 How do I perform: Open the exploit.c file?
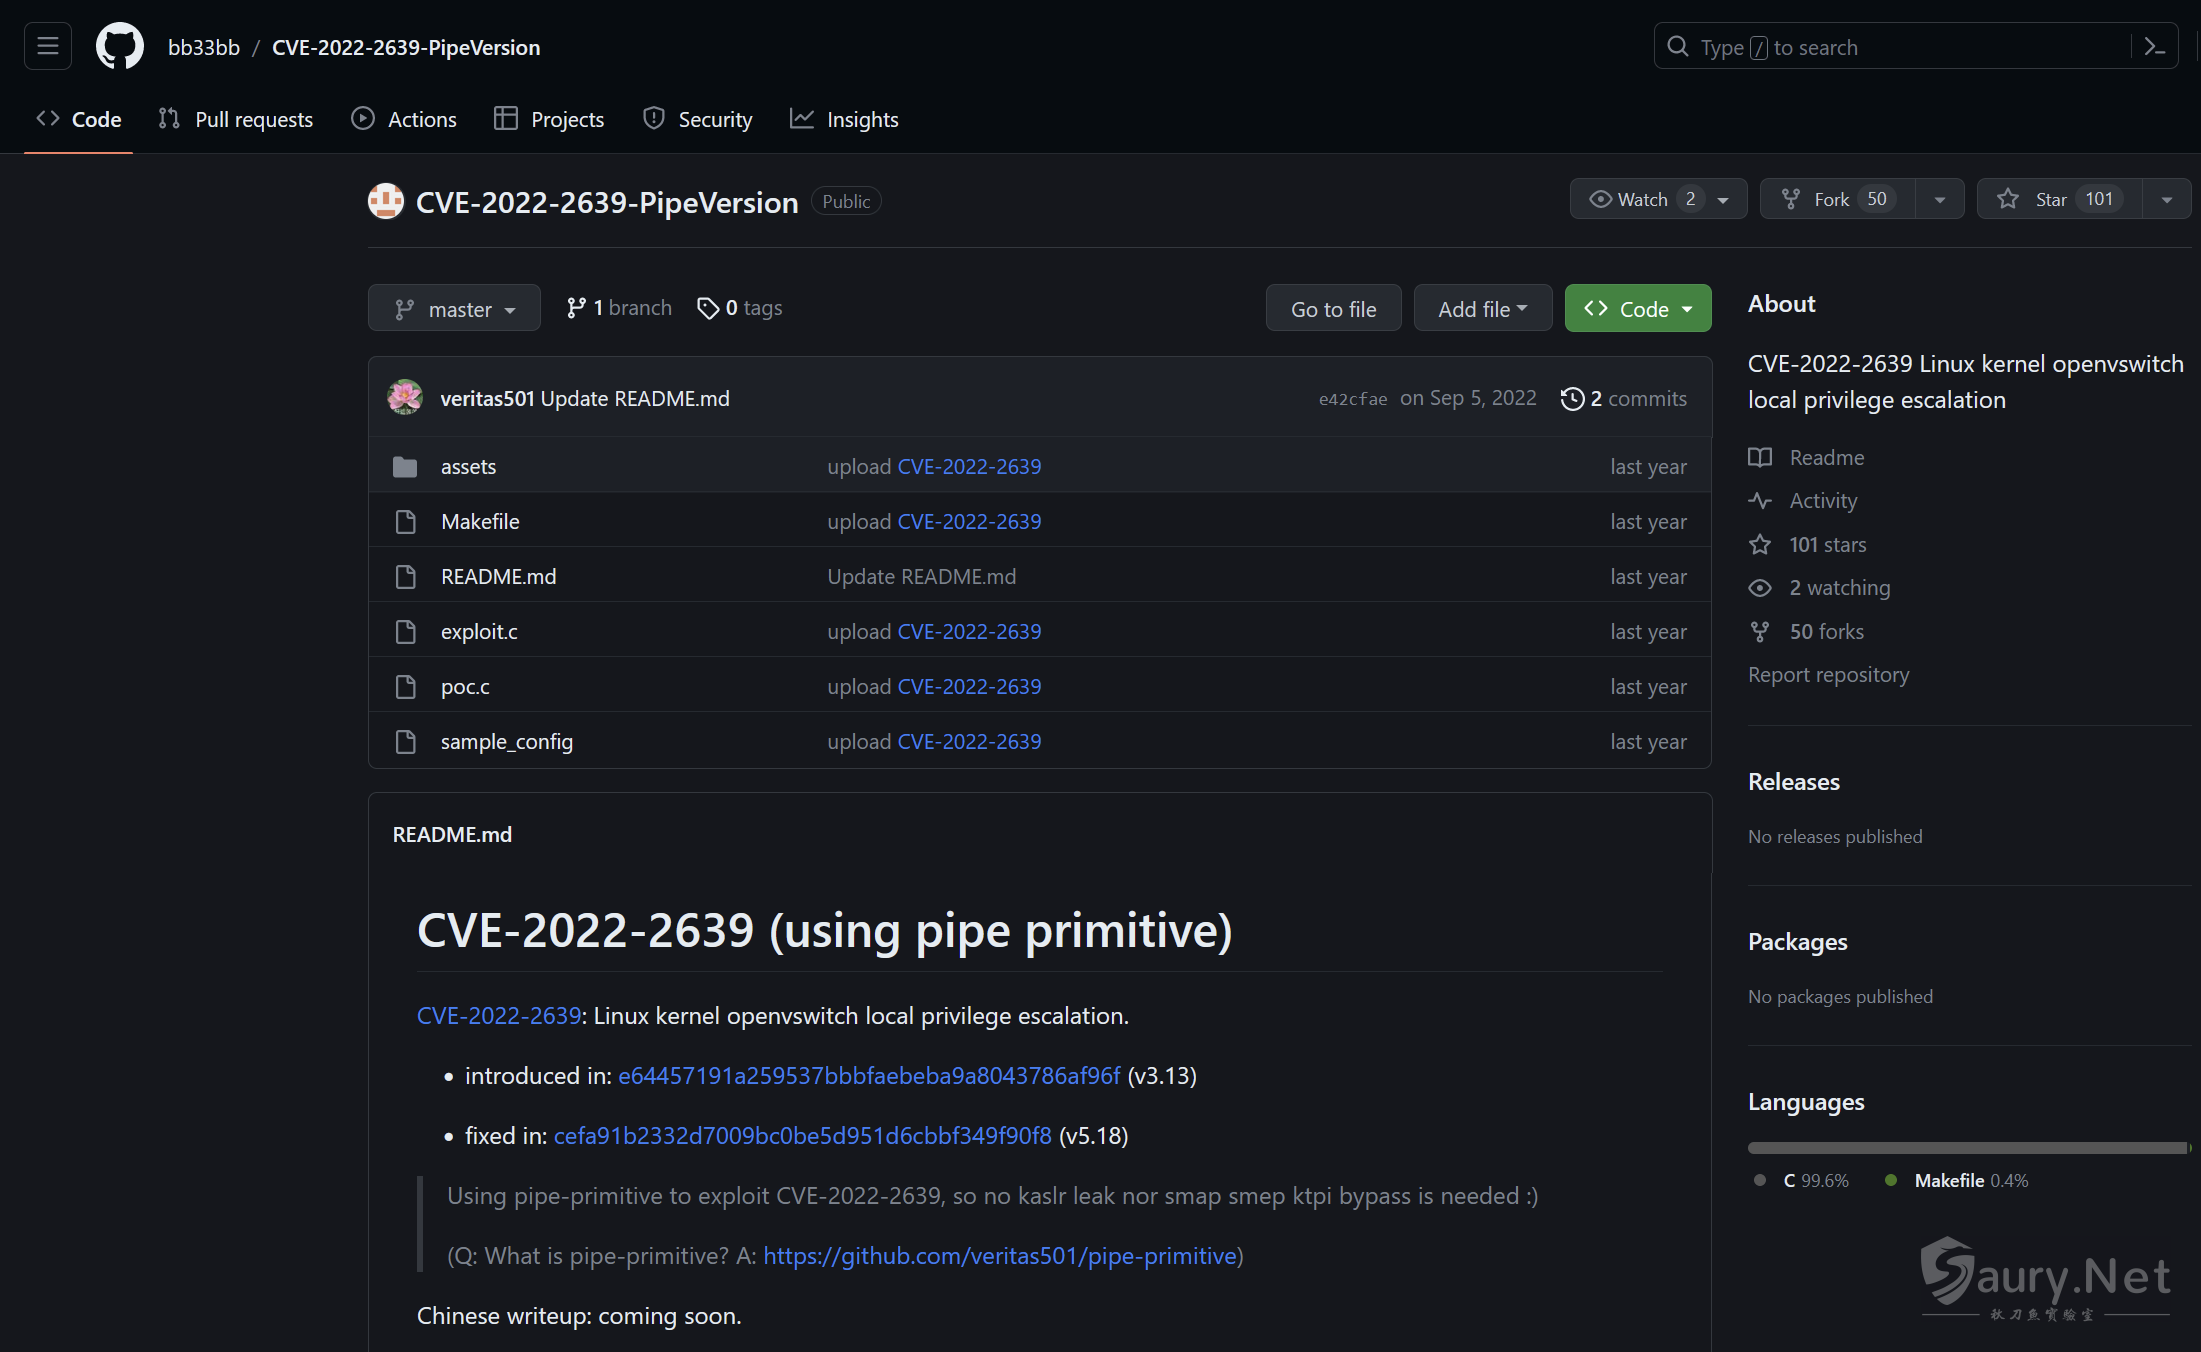pyautogui.click(x=479, y=631)
